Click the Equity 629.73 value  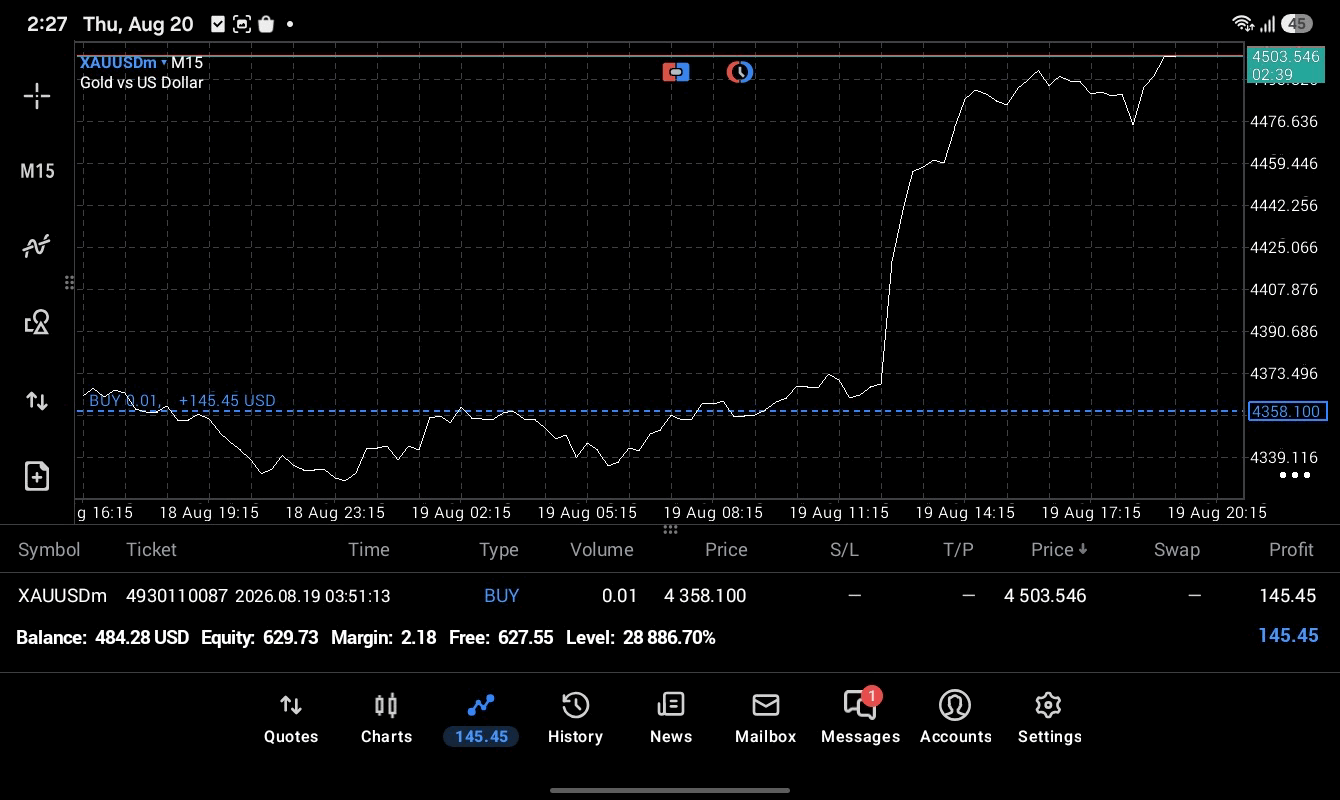tap(290, 638)
